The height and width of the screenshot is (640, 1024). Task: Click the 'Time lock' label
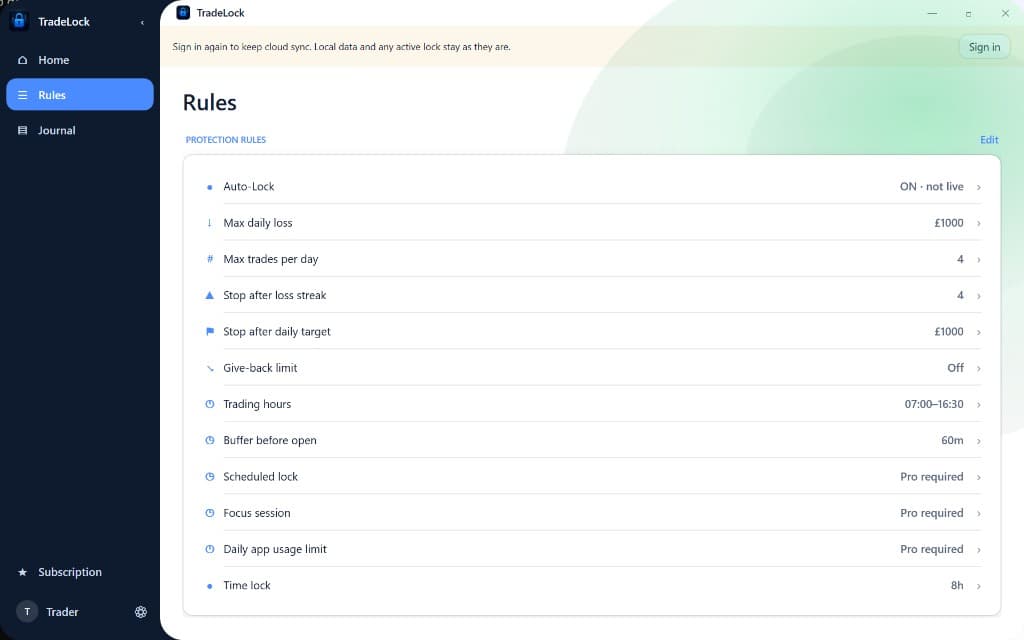click(x=247, y=585)
